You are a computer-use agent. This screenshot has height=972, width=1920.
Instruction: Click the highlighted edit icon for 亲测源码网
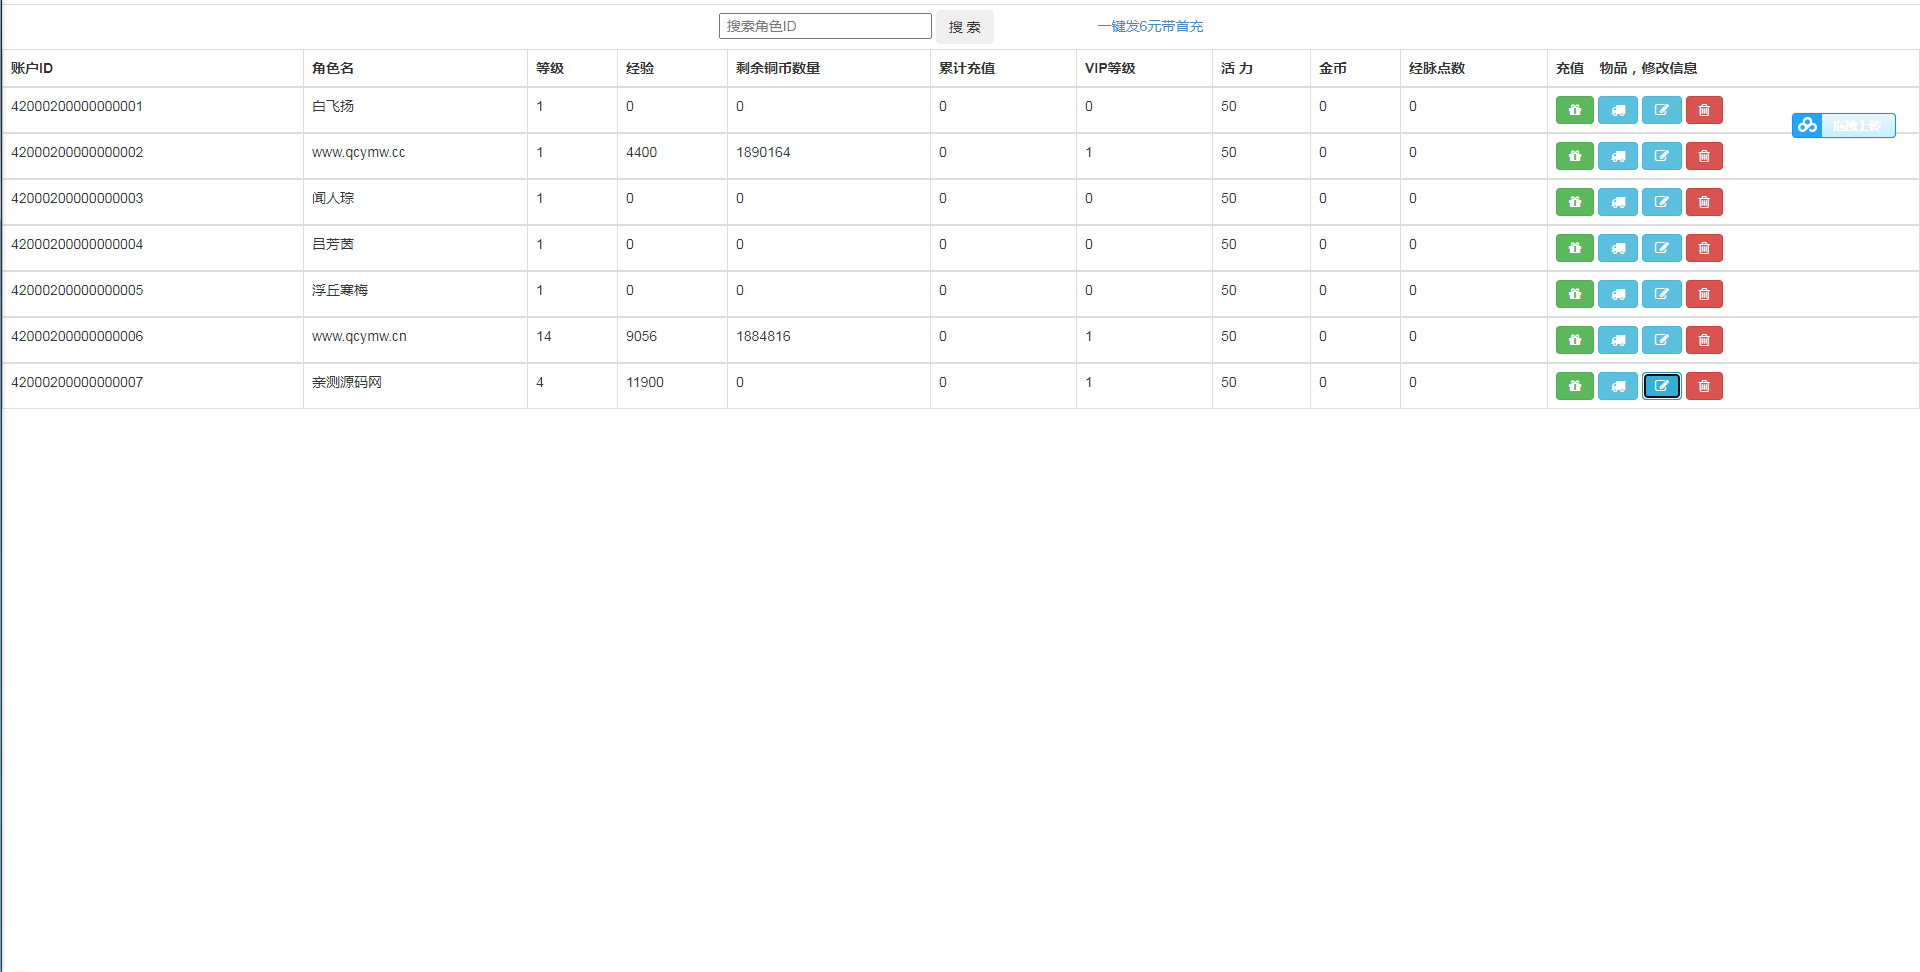(x=1661, y=386)
